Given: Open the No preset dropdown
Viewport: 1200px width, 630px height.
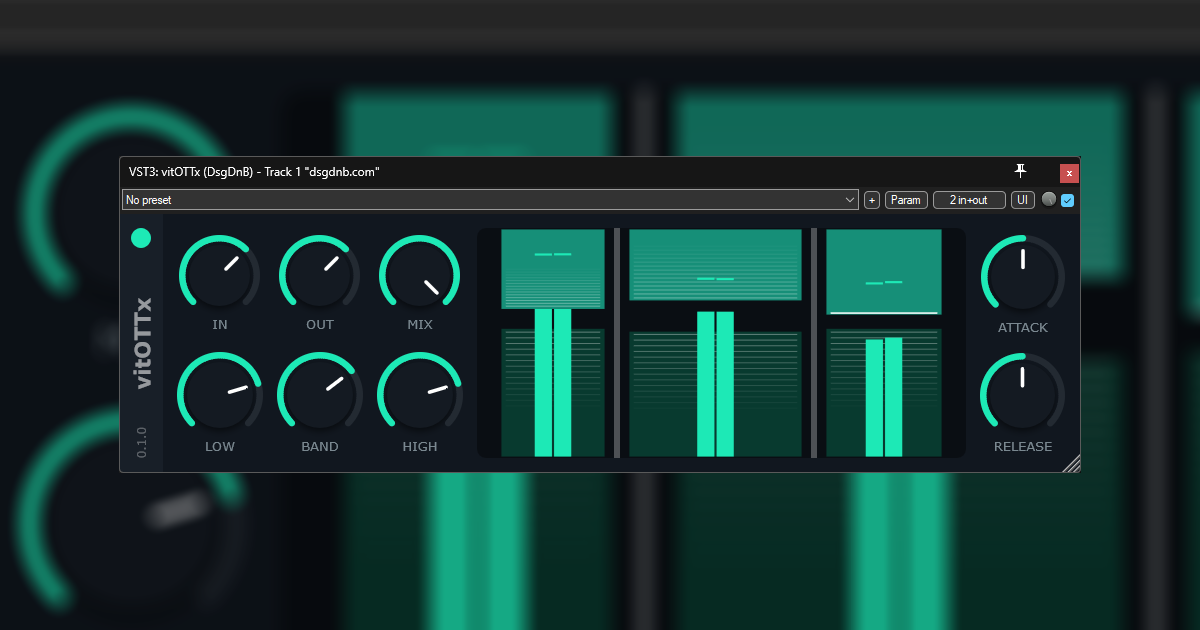Looking at the screenshot, I should click(491, 200).
